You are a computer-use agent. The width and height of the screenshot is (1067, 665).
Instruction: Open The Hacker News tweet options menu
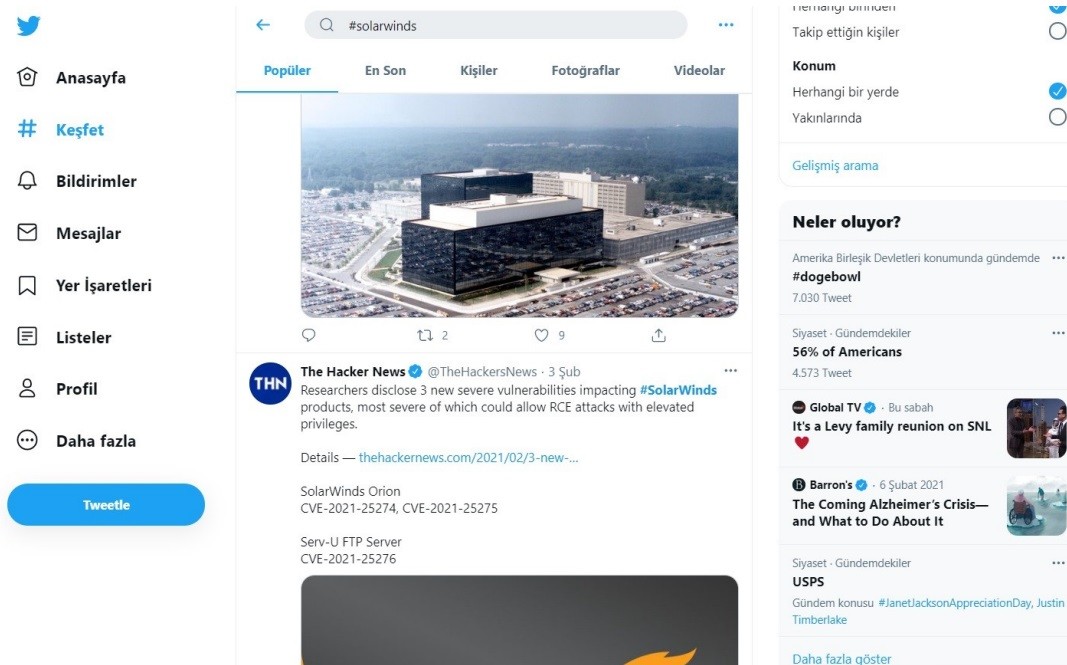point(730,371)
